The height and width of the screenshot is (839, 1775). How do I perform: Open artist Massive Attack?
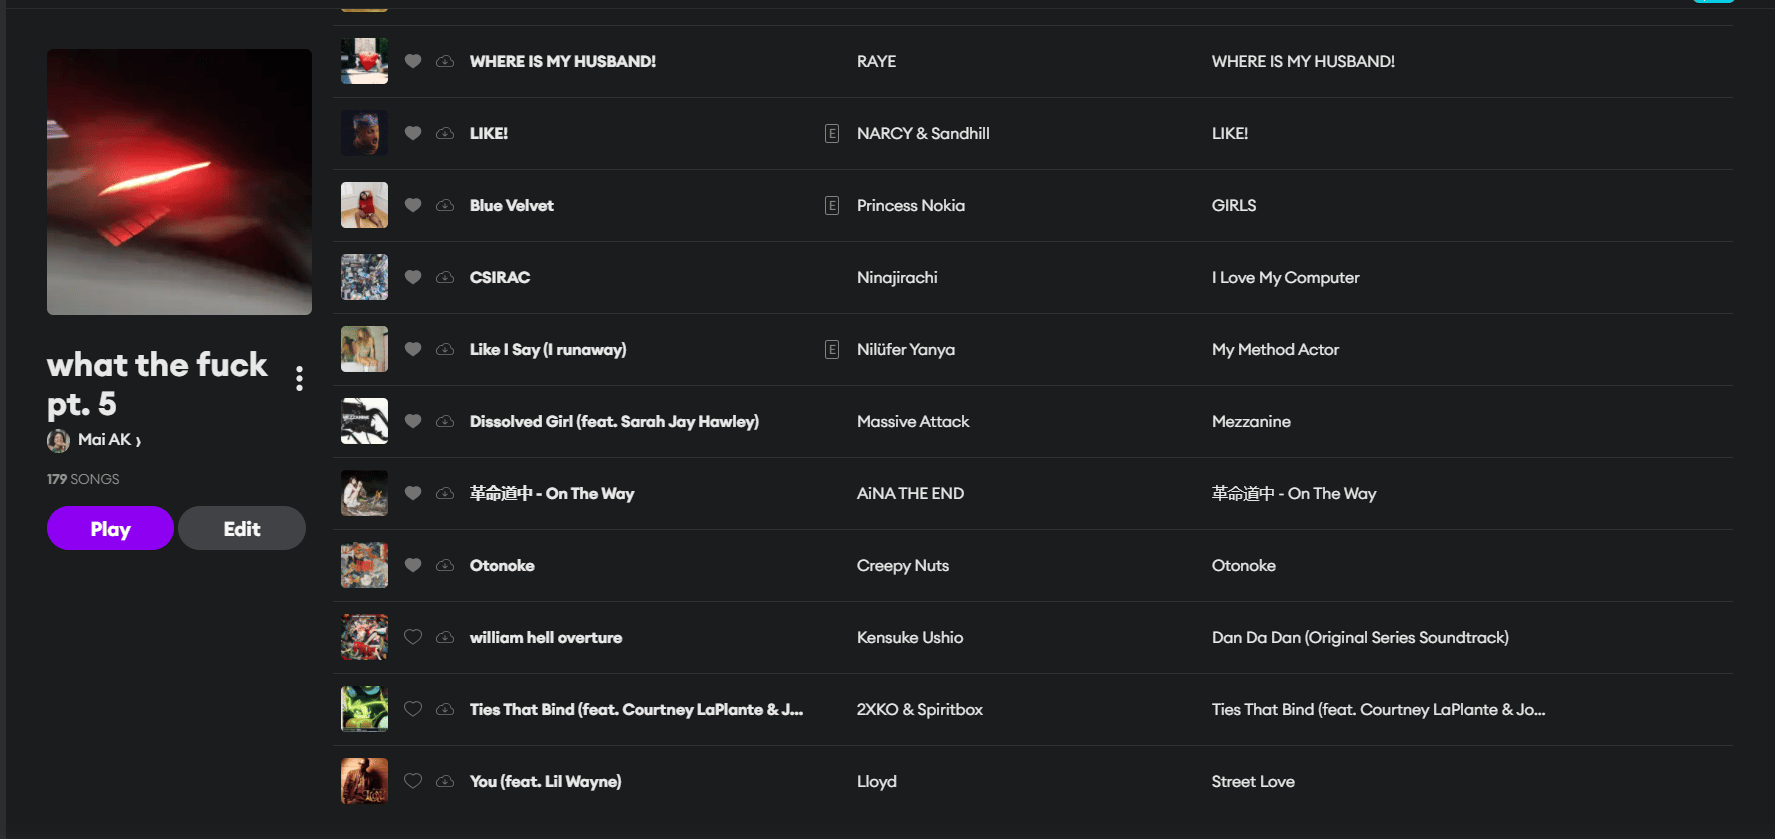pyautogui.click(x=913, y=421)
